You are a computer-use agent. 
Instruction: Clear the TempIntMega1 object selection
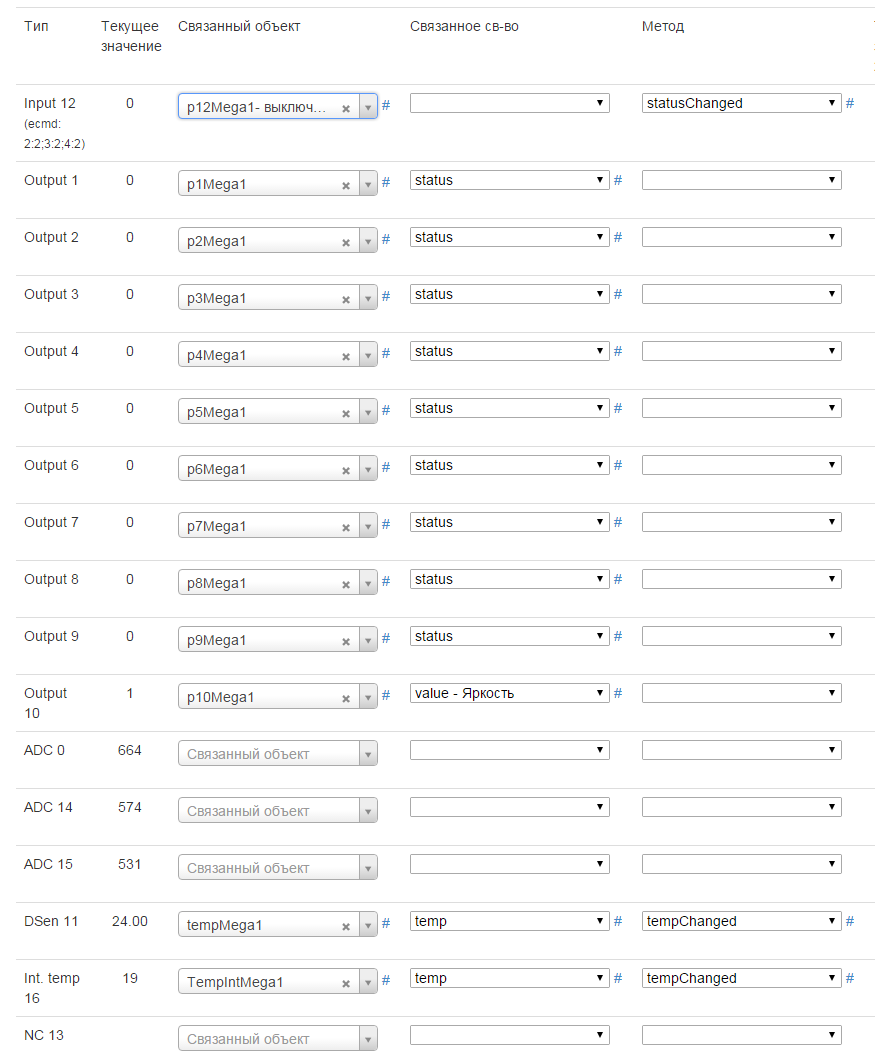click(x=346, y=983)
